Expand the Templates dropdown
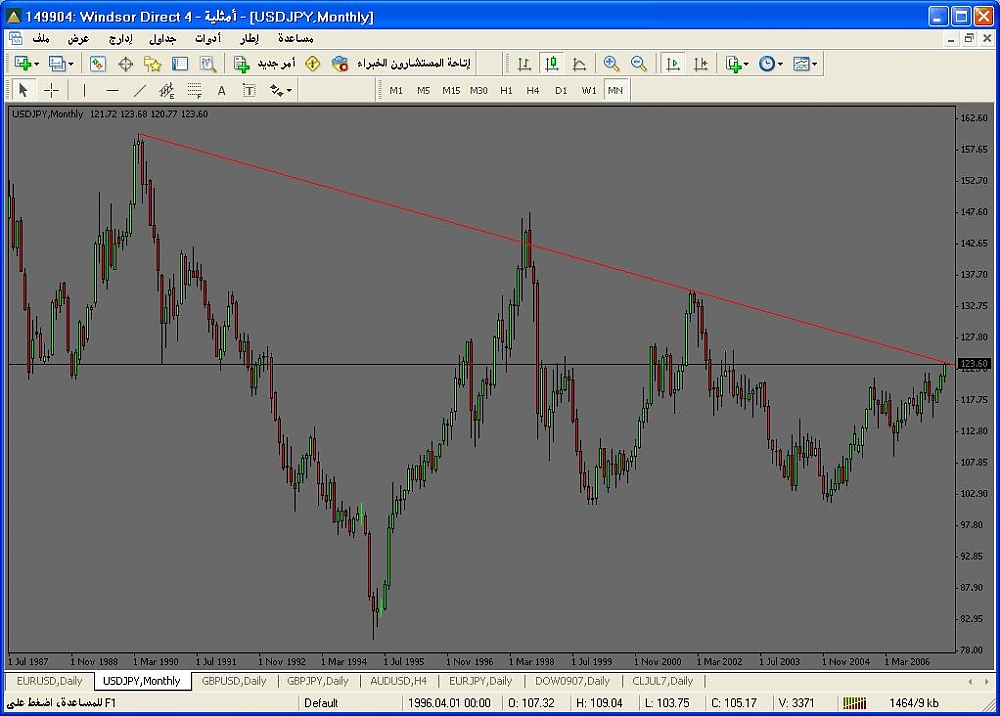 pyautogui.click(x=805, y=64)
